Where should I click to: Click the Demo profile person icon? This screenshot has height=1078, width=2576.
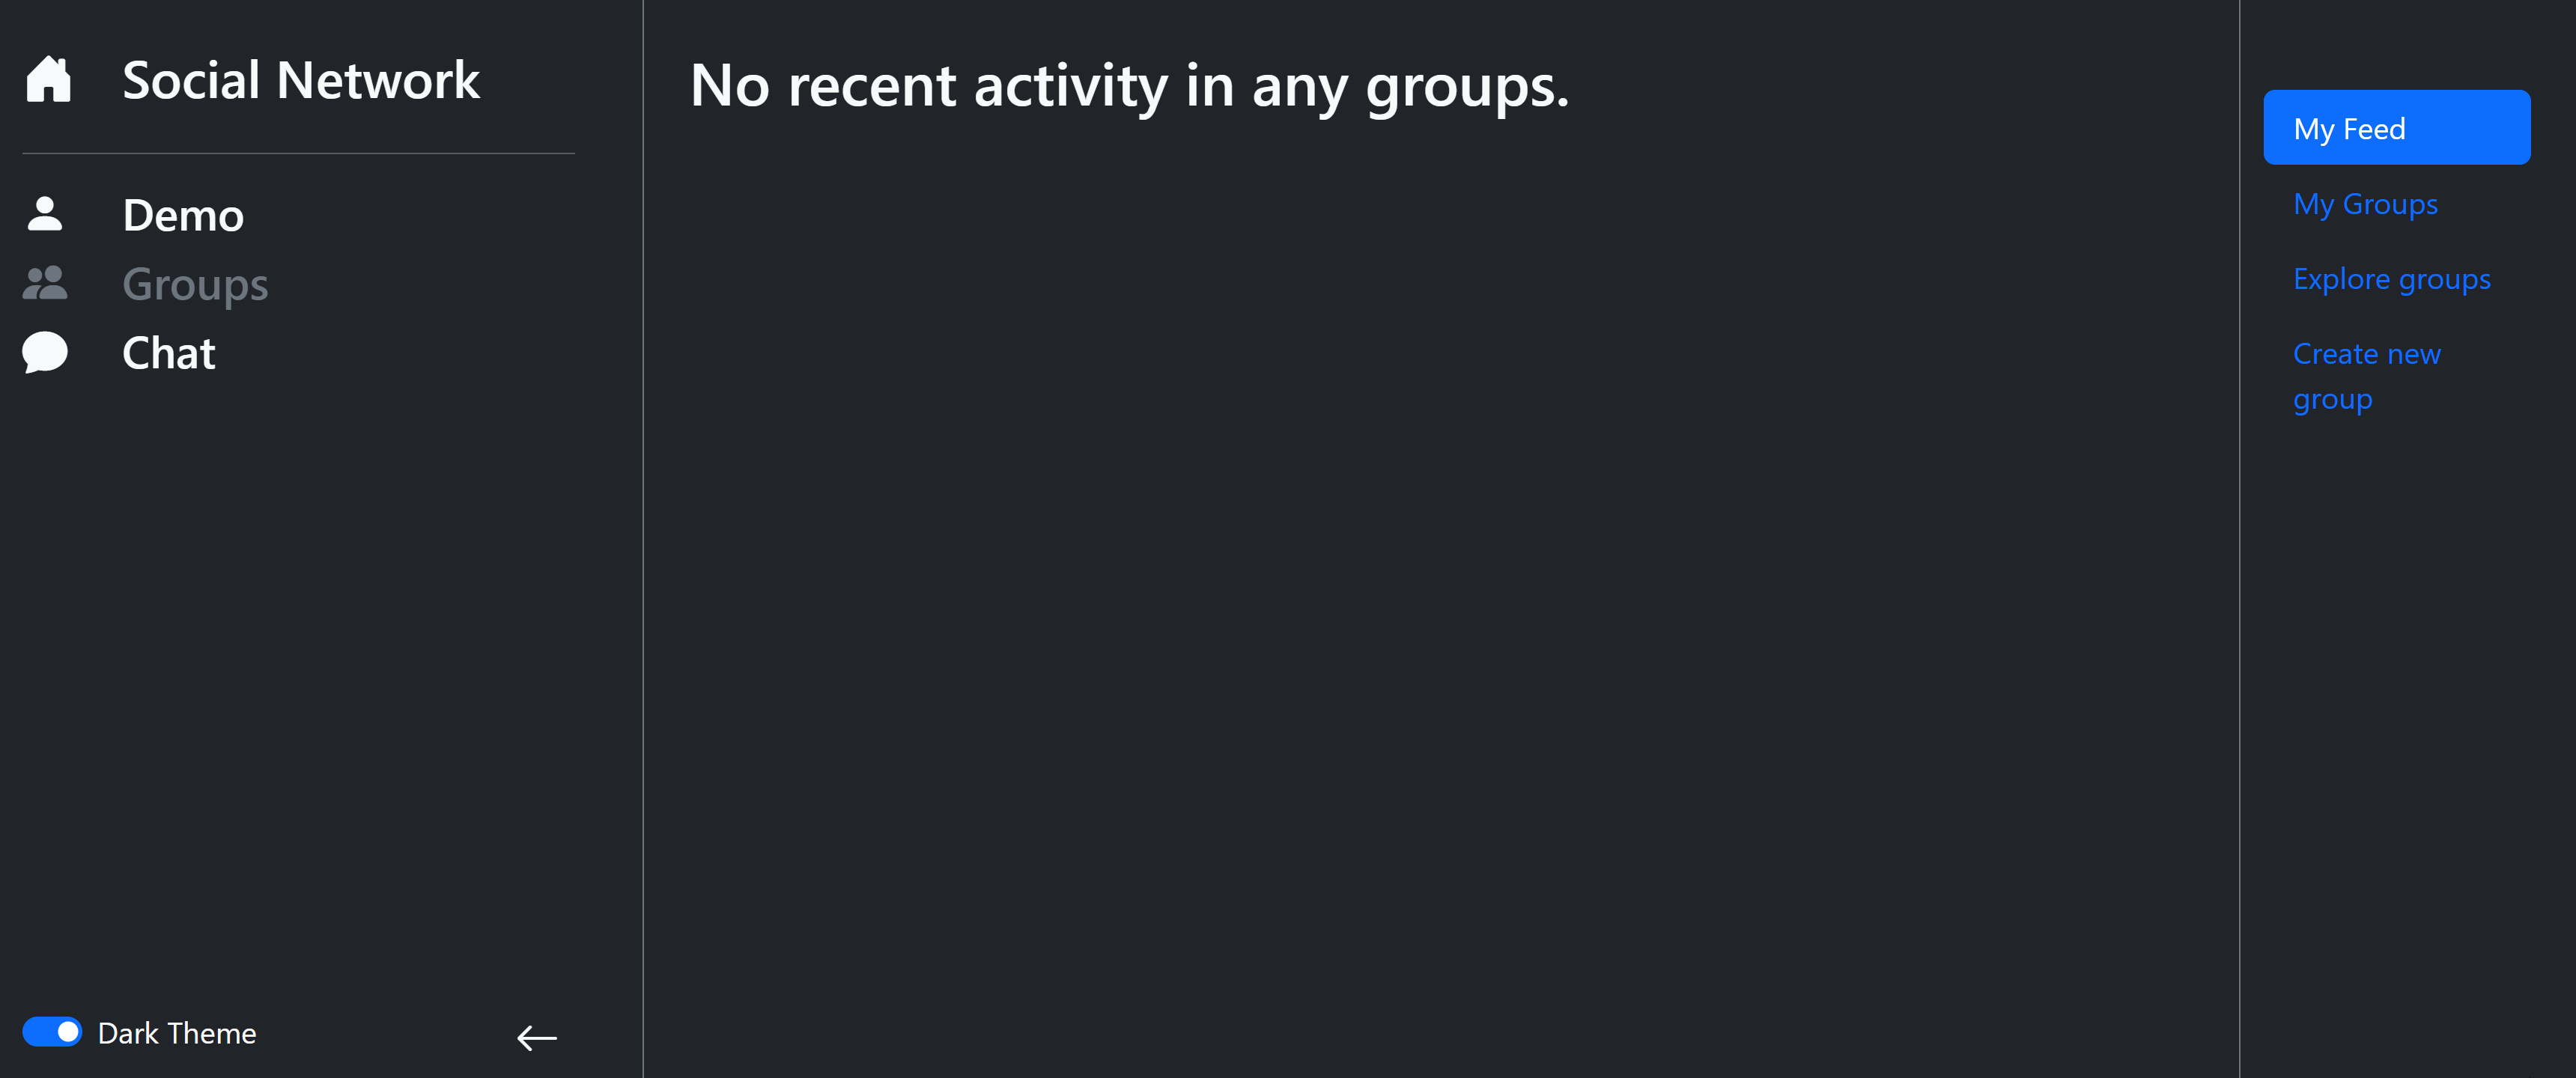pyautogui.click(x=45, y=214)
